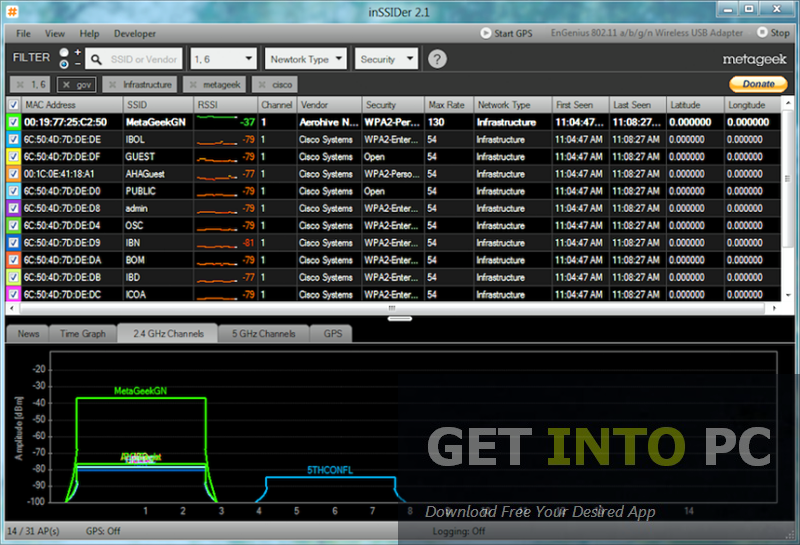This screenshot has width=800, height=545.
Task: Switch to the 5 GHz Channels tab
Action: (263, 334)
